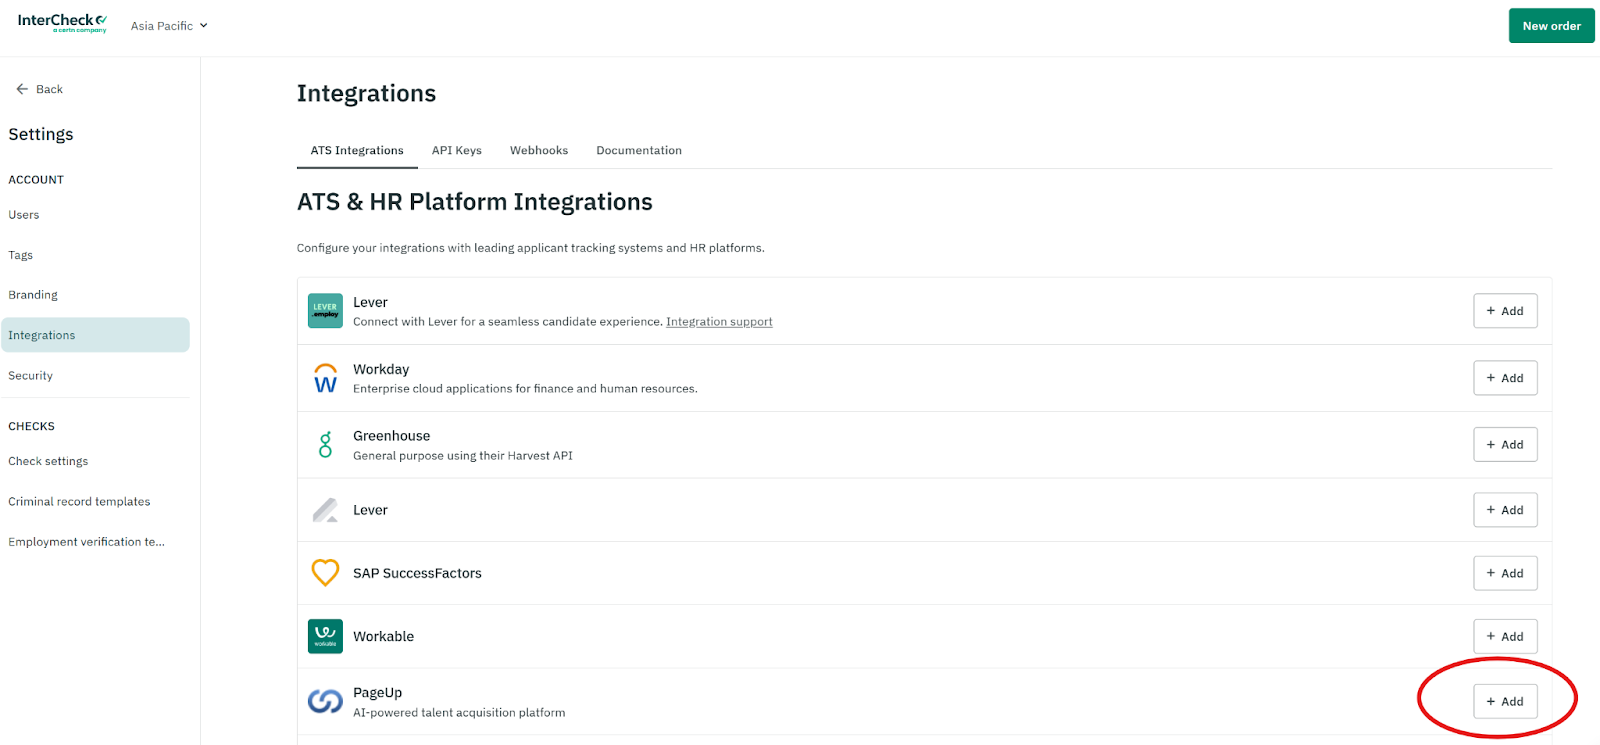Open the Integration support link
1600x745 pixels.
[719, 322]
